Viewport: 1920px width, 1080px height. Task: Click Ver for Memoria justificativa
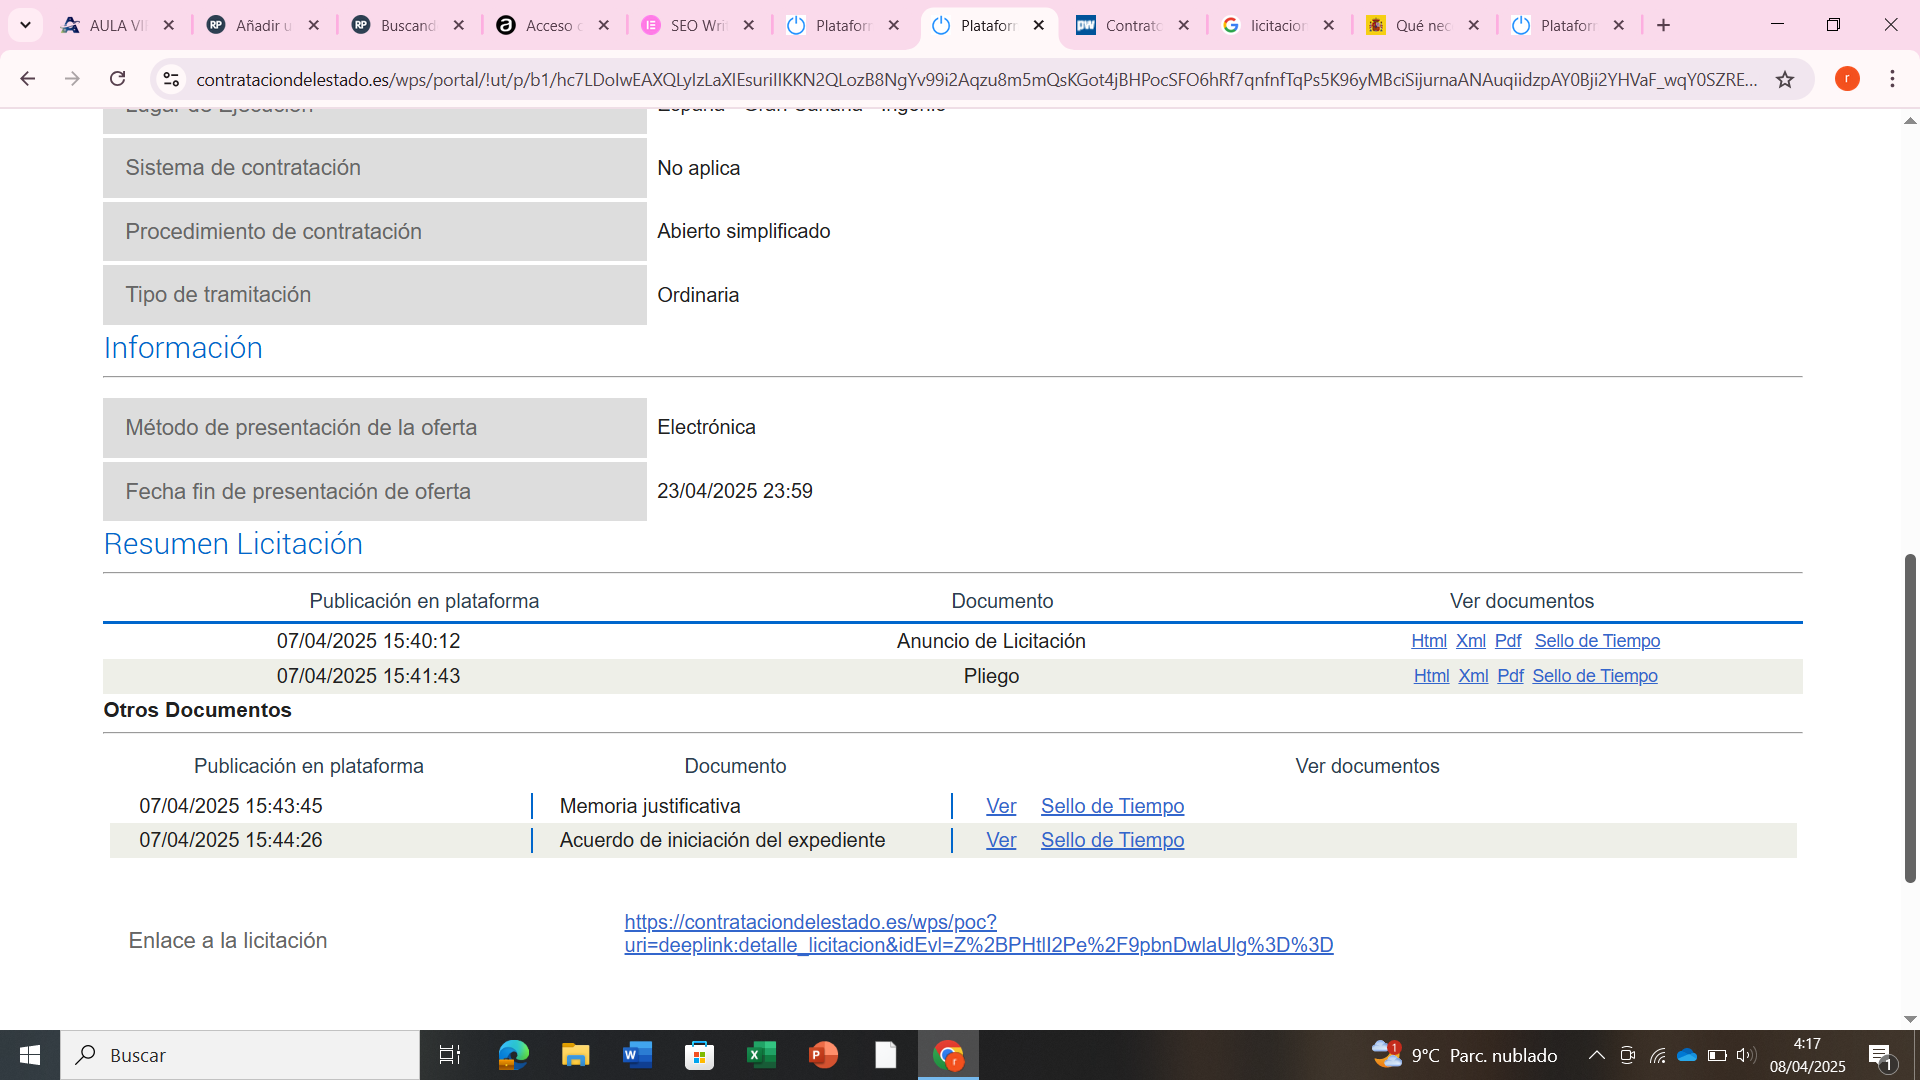1000,806
